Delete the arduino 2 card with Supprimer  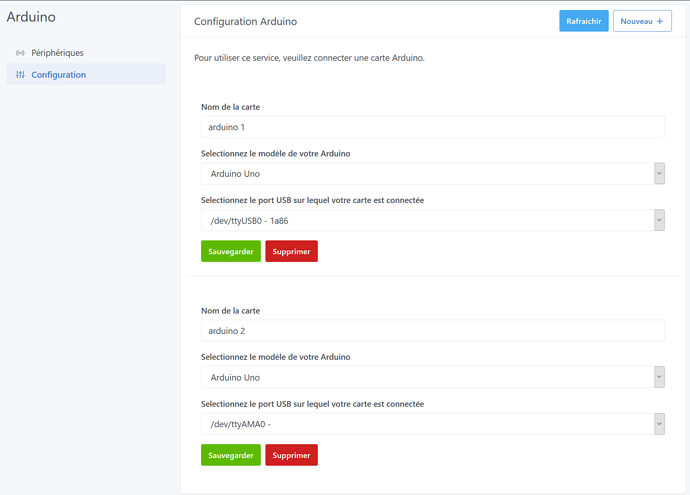(291, 455)
